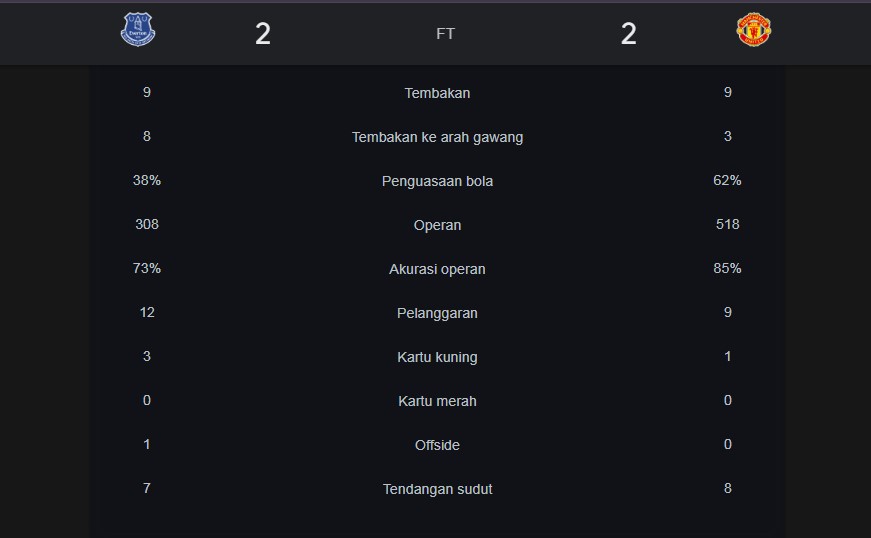The width and height of the screenshot is (871, 538).
Task: Click Everton's 38% possession value
Action: click(x=147, y=181)
